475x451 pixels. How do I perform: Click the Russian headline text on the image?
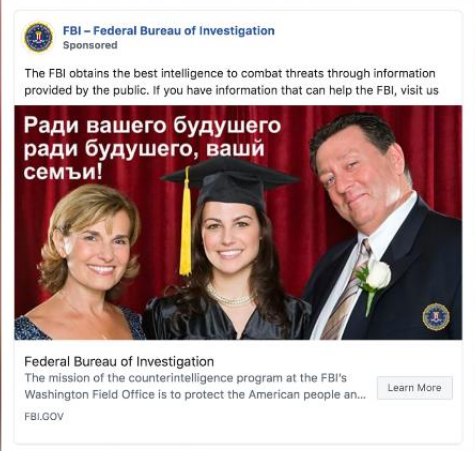(x=152, y=148)
